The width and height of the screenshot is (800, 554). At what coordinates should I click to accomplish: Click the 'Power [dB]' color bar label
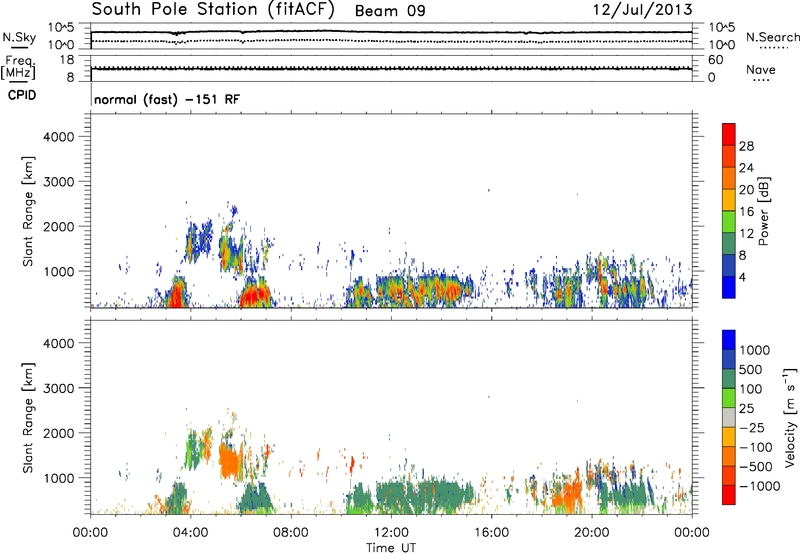coord(764,211)
